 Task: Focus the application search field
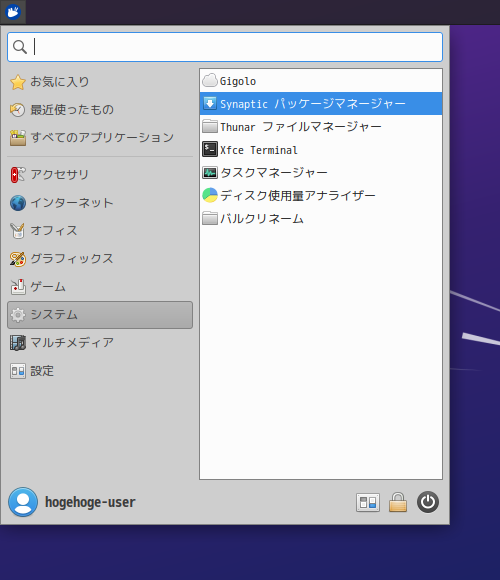tap(225, 47)
